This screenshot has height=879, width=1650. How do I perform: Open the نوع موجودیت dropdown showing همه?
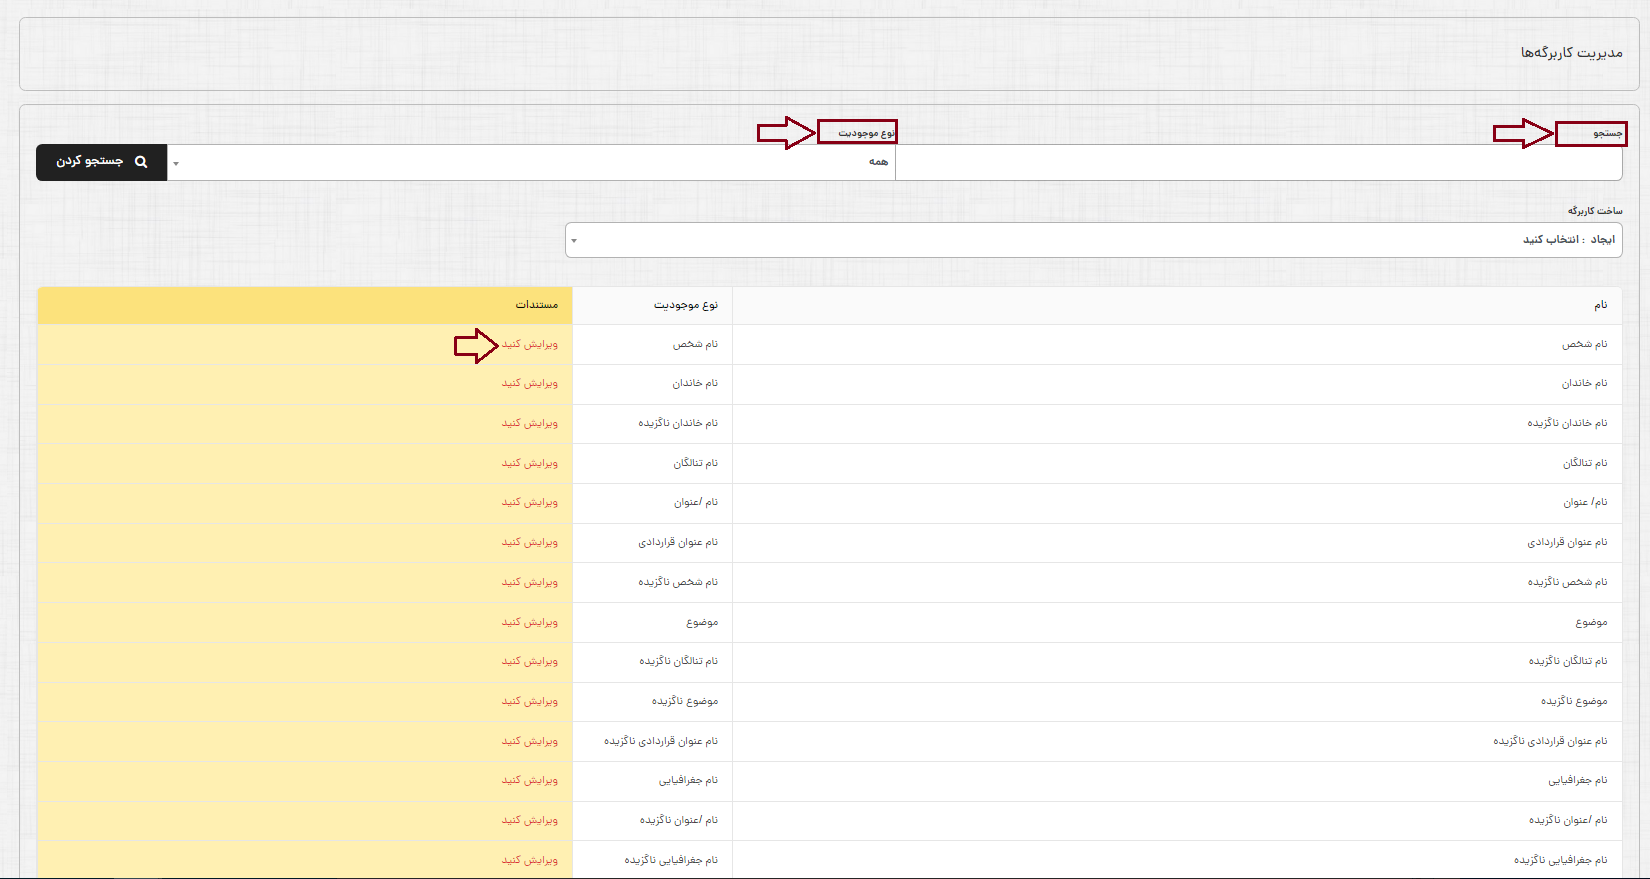531,163
